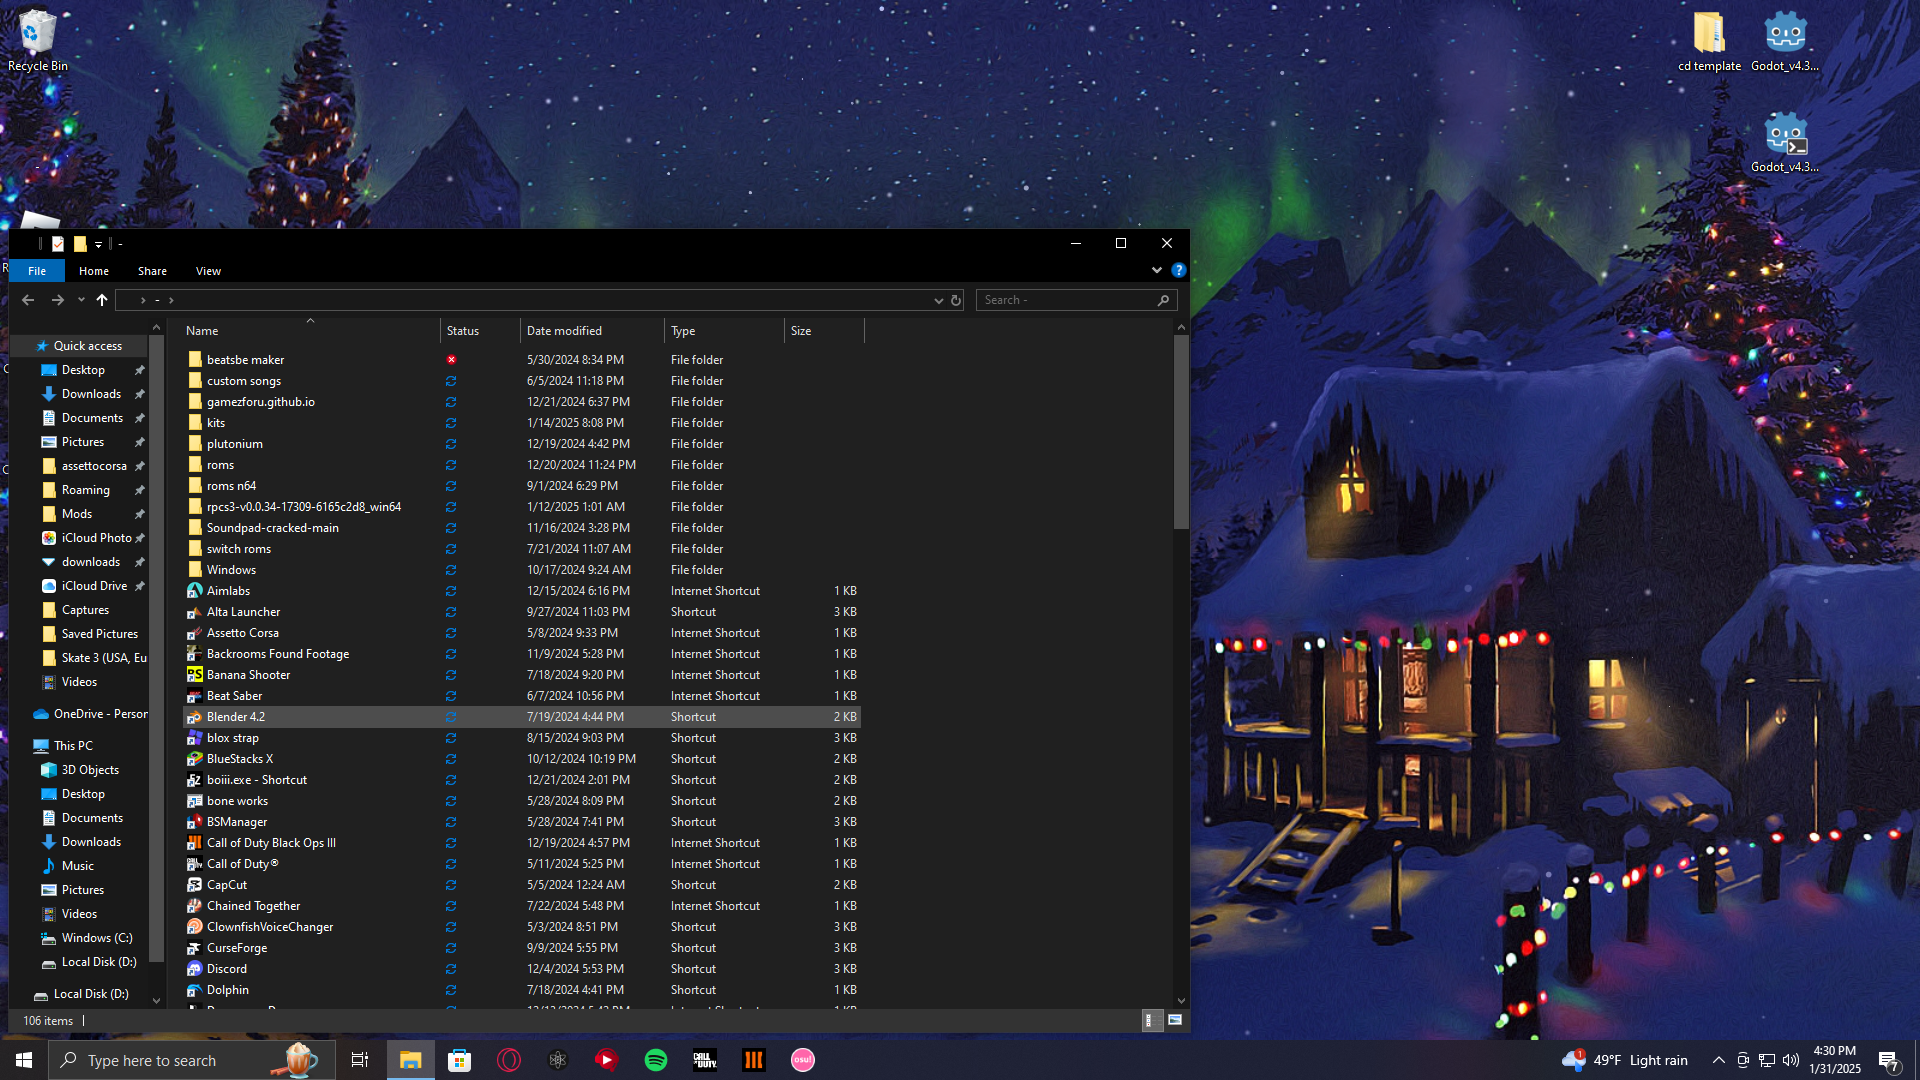
Task: Sort by Type column header
Action: (683, 331)
